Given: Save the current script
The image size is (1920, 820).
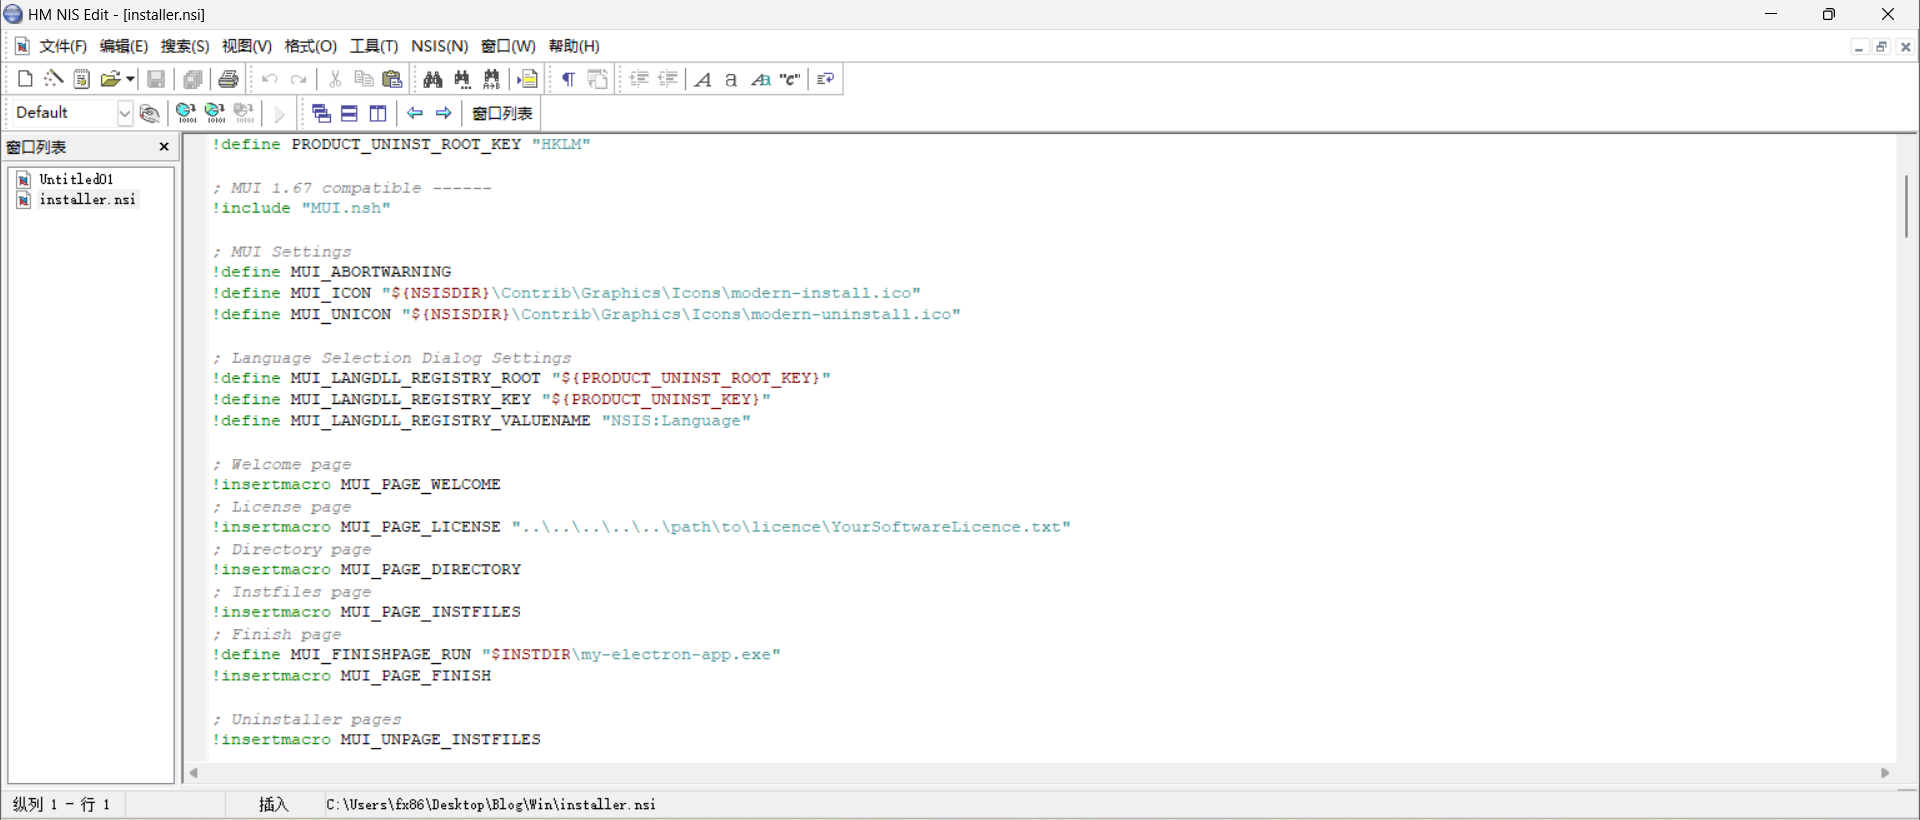Looking at the screenshot, I should coord(156,79).
